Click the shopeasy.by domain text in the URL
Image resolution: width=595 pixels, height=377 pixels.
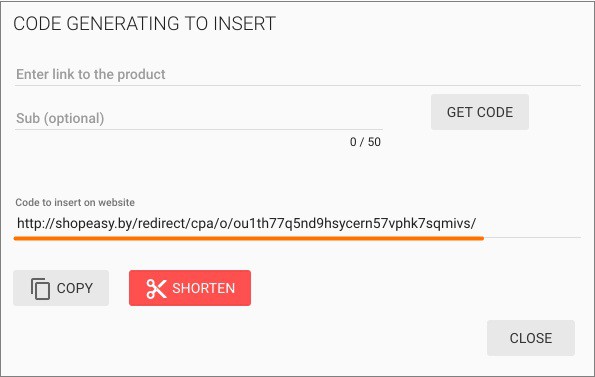coord(94,223)
